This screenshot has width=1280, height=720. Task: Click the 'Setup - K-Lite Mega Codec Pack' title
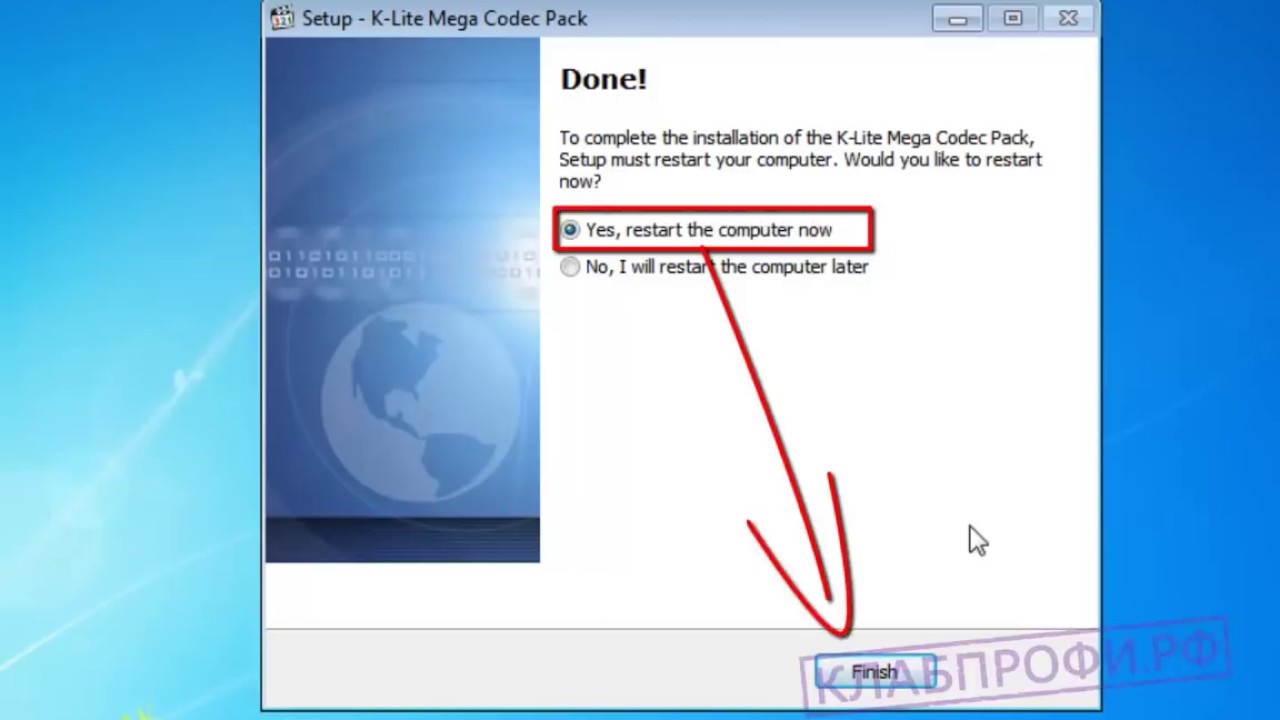coord(445,18)
